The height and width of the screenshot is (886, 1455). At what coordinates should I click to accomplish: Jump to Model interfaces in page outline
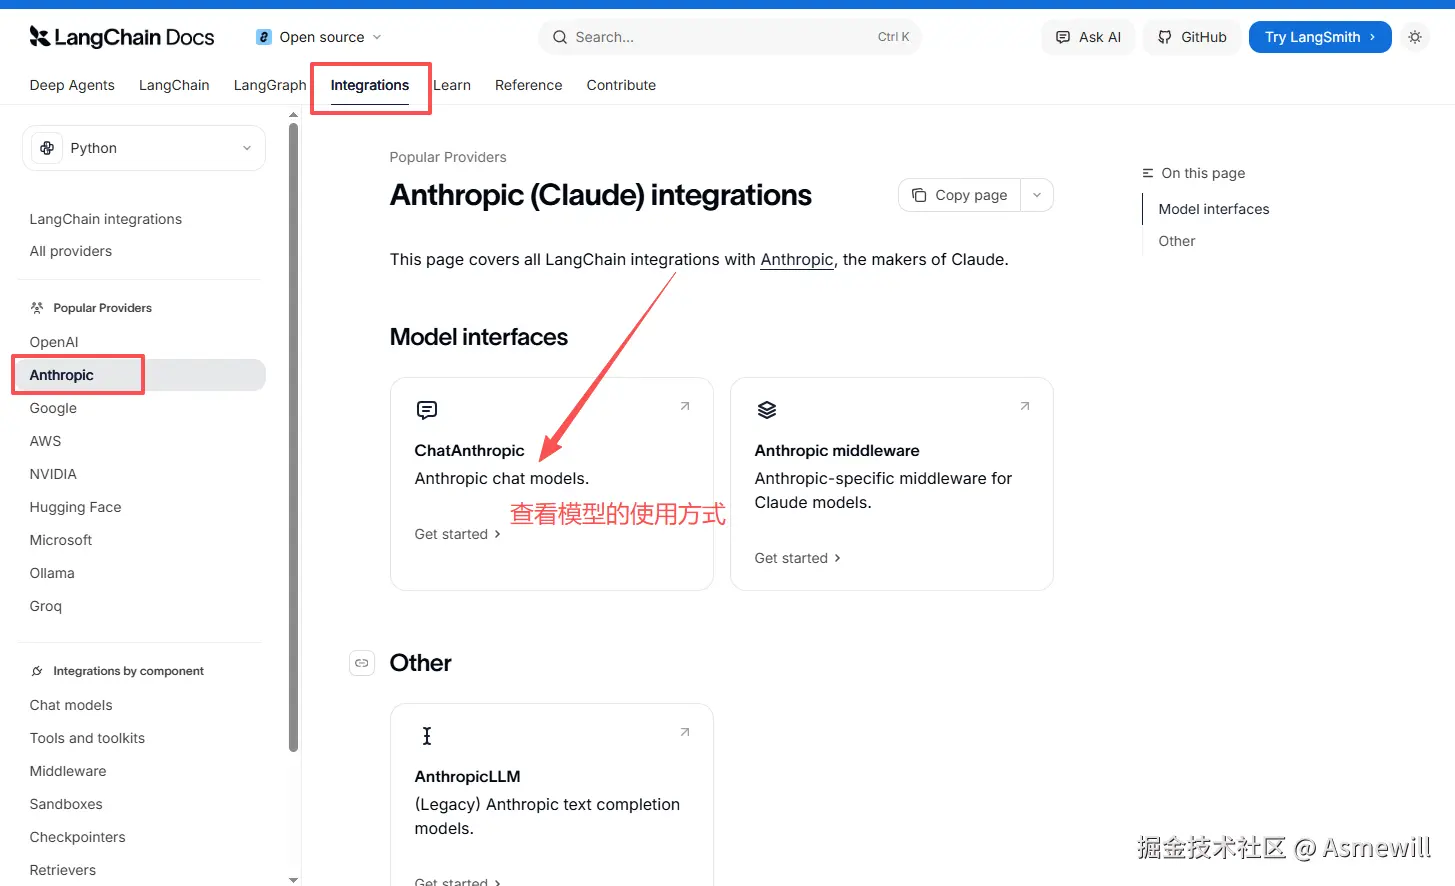tap(1213, 209)
